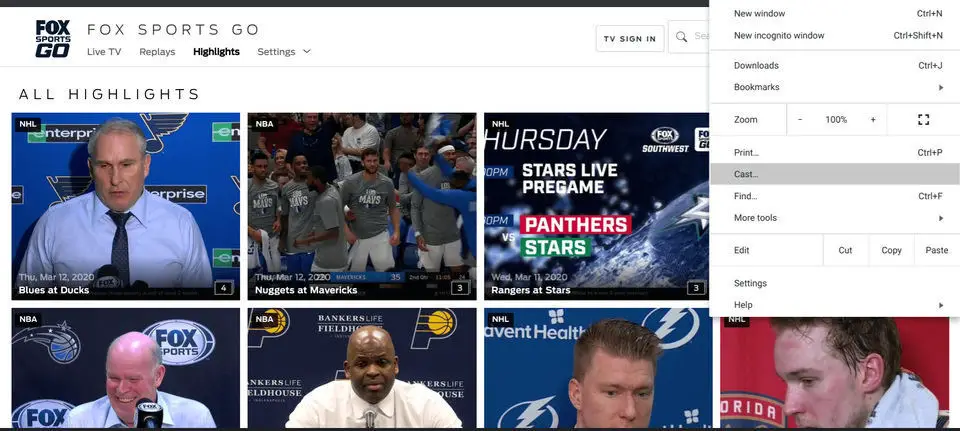Open Downloads from the Chrome menu
The width and height of the screenshot is (960, 431).
(x=834, y=66)
